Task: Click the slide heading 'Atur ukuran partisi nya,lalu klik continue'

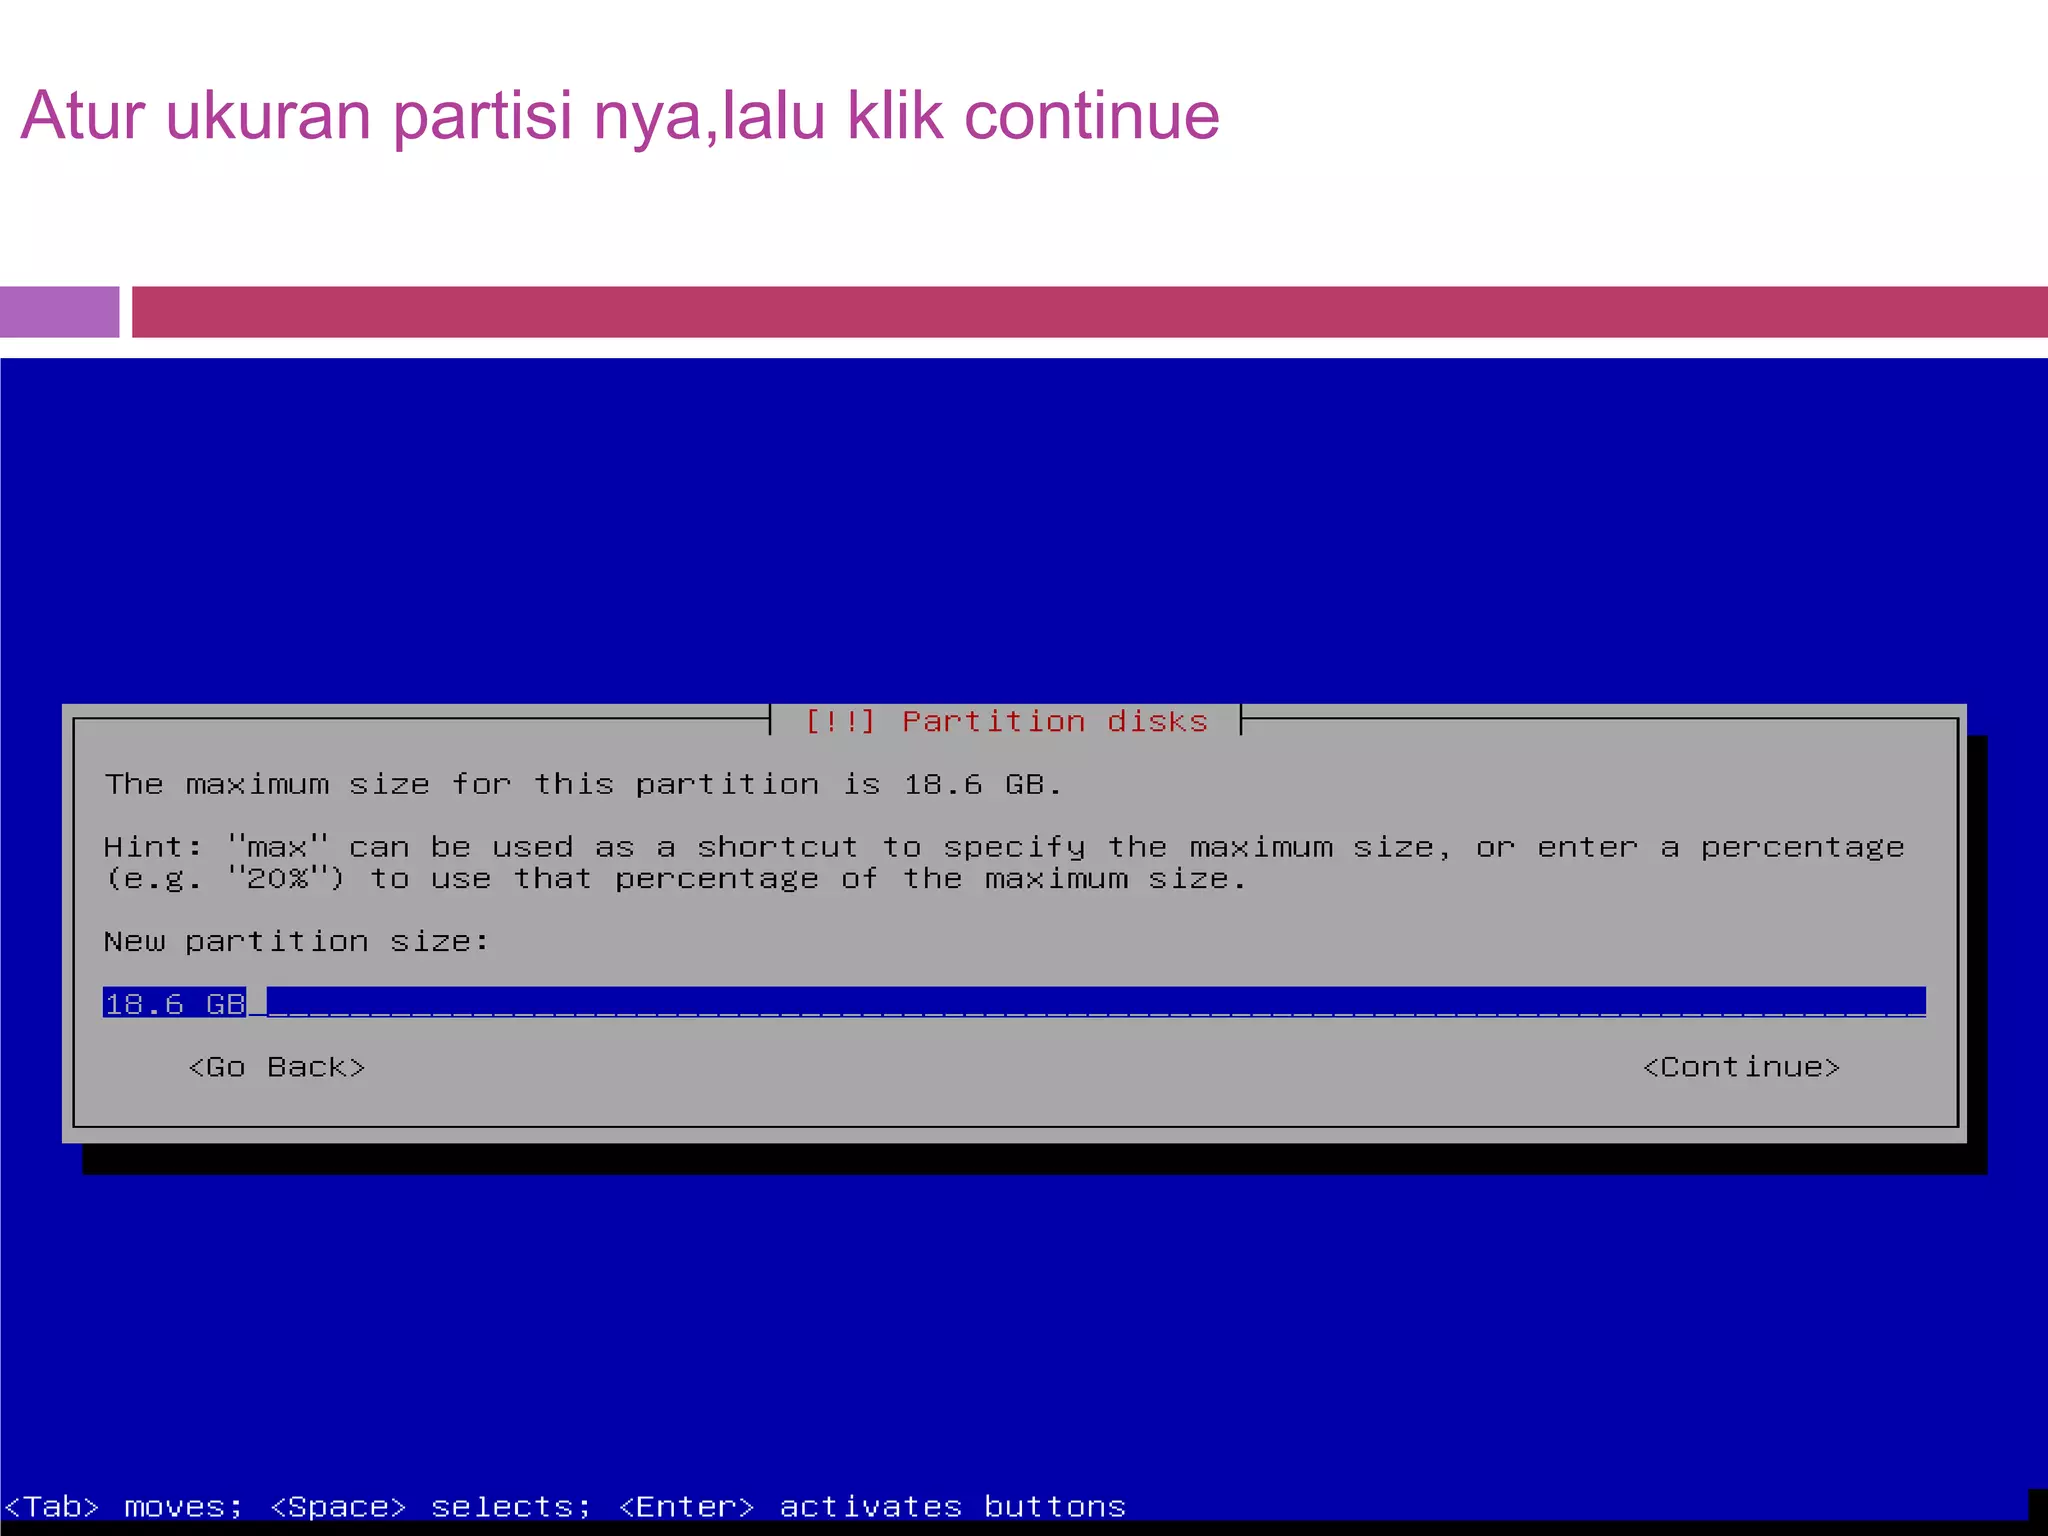Action: coord(620,116)
